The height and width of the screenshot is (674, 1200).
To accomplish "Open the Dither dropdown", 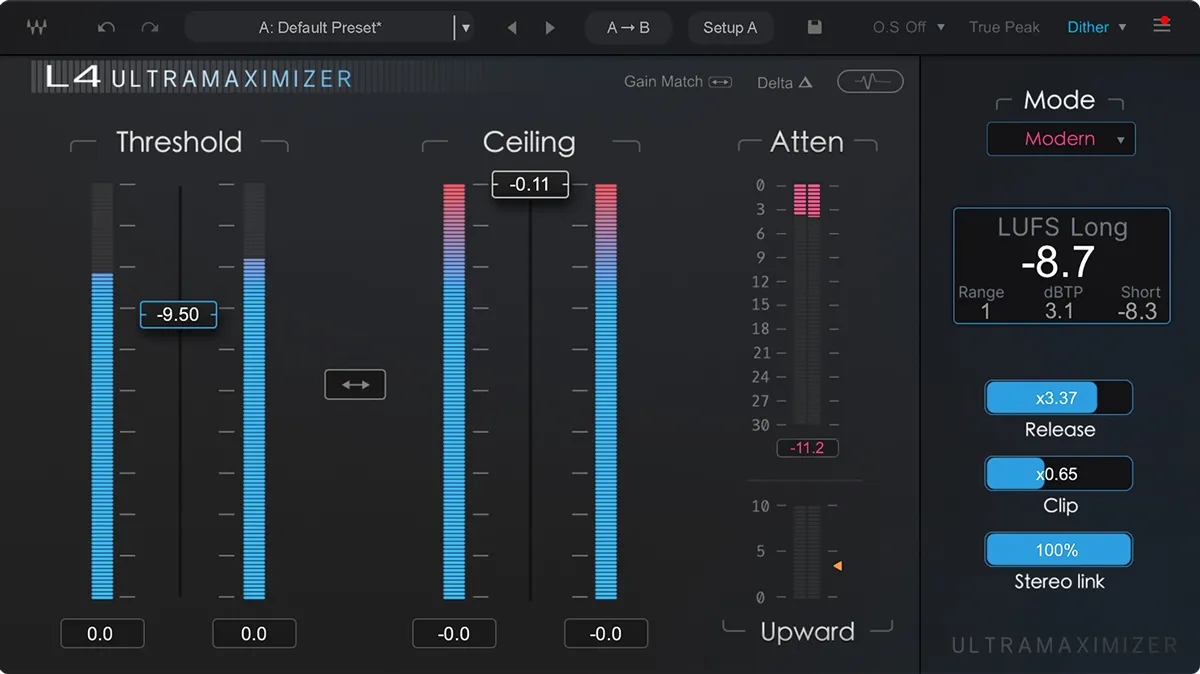I will click(1096, 27).
